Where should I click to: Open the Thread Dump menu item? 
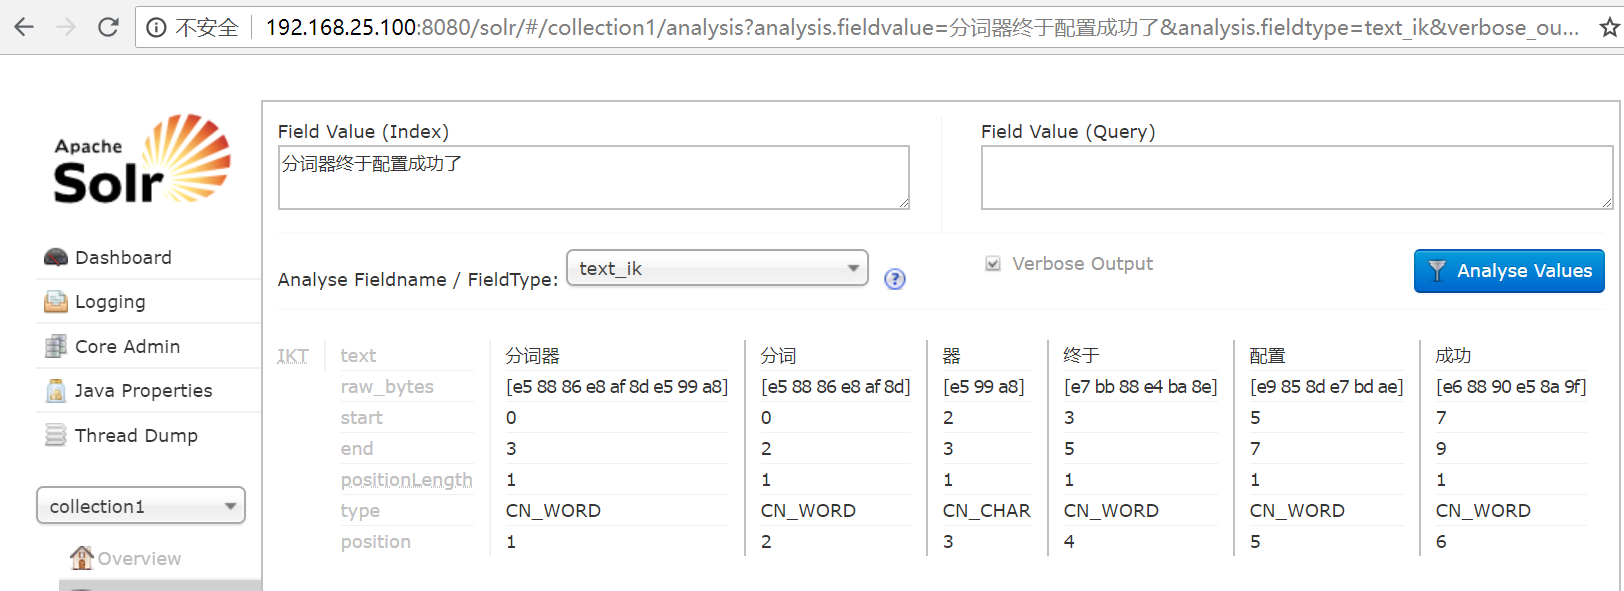point(136,435)
